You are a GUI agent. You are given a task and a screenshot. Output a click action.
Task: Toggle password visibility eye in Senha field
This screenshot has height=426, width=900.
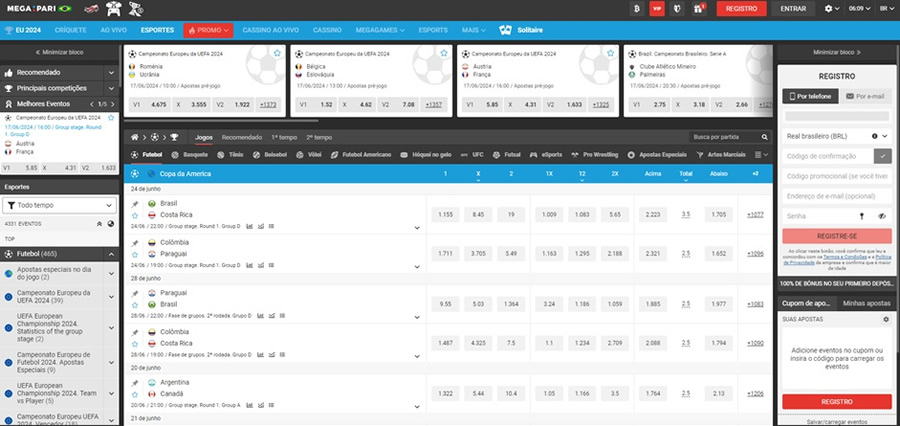click(883, 216)
